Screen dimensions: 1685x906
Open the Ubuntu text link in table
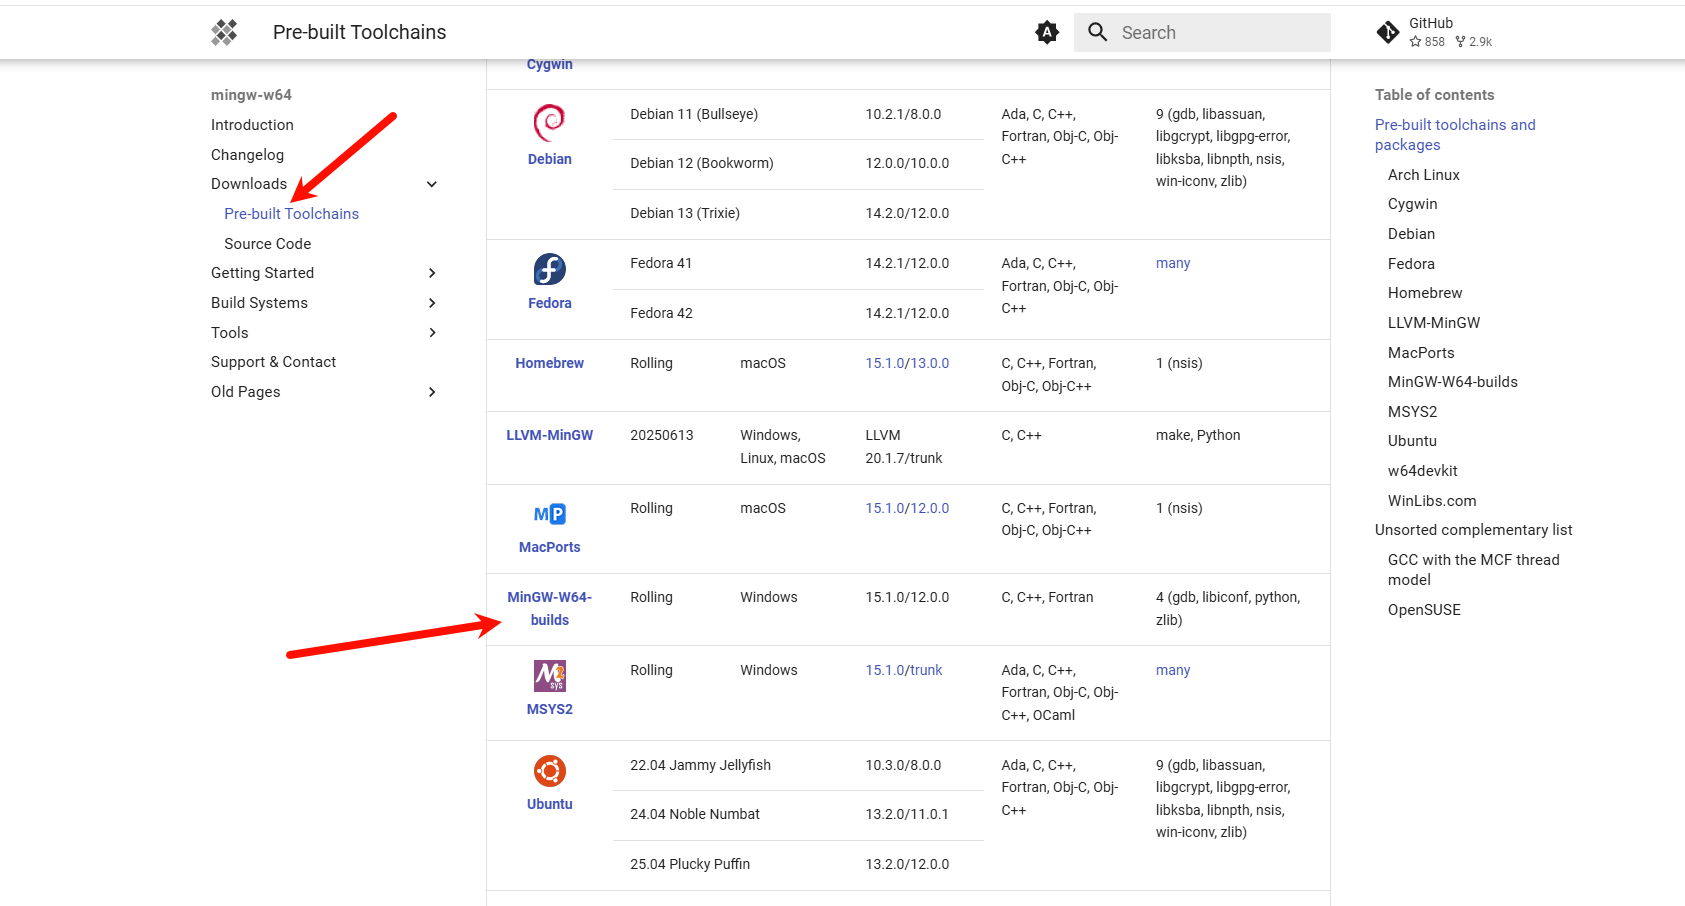(x=550, y=804)
